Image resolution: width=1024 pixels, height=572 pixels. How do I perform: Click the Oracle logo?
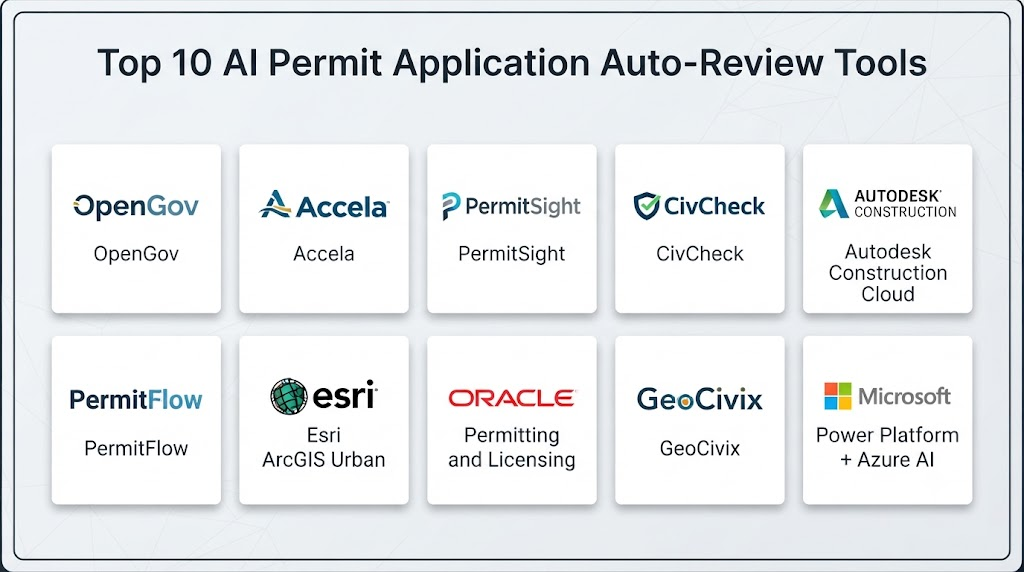click(x=511, y=398)
